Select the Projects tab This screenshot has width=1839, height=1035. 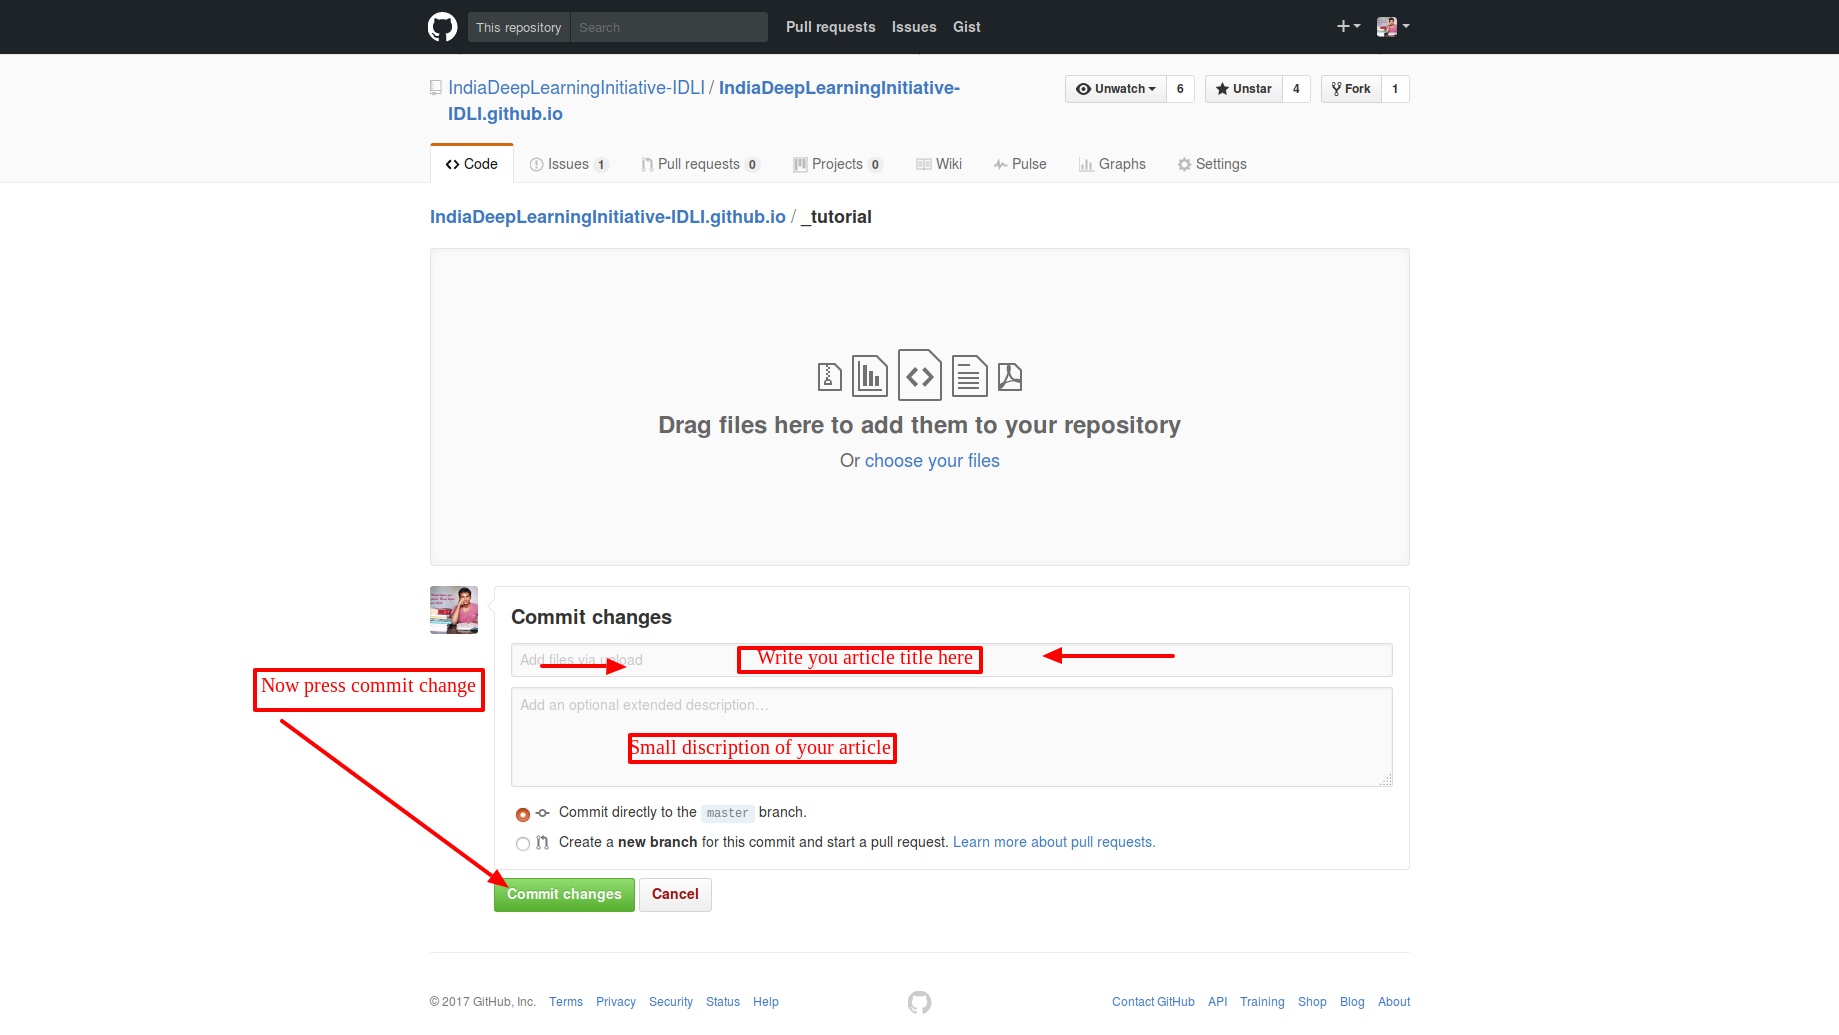click(838, 164)
